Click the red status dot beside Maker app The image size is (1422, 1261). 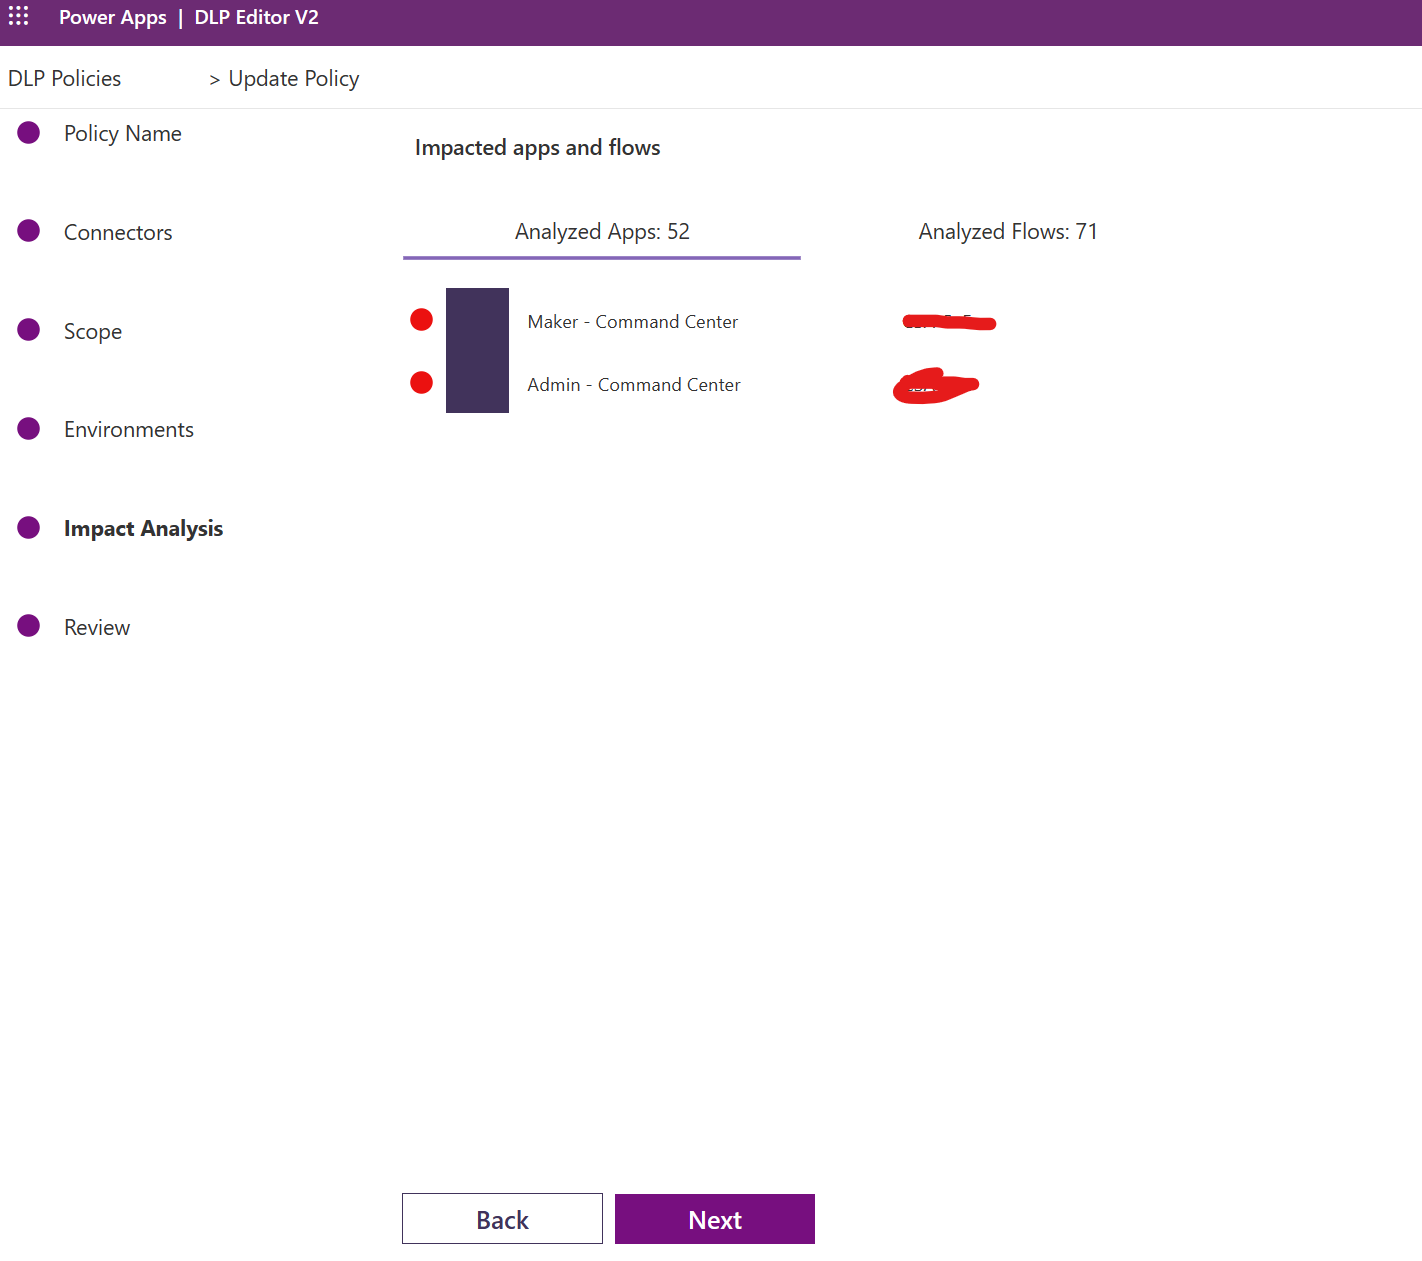pos(421,319)
